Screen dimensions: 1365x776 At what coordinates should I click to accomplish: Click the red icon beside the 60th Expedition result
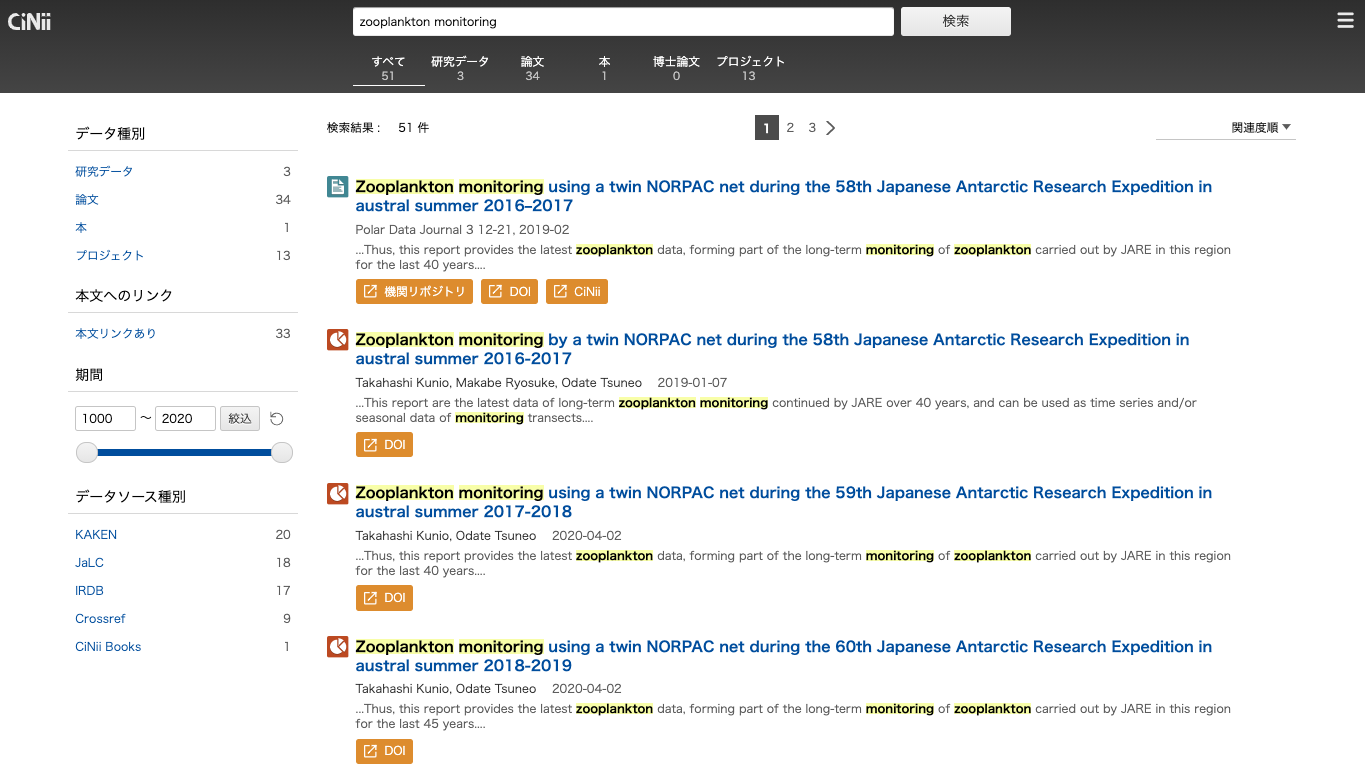point(337,647)
